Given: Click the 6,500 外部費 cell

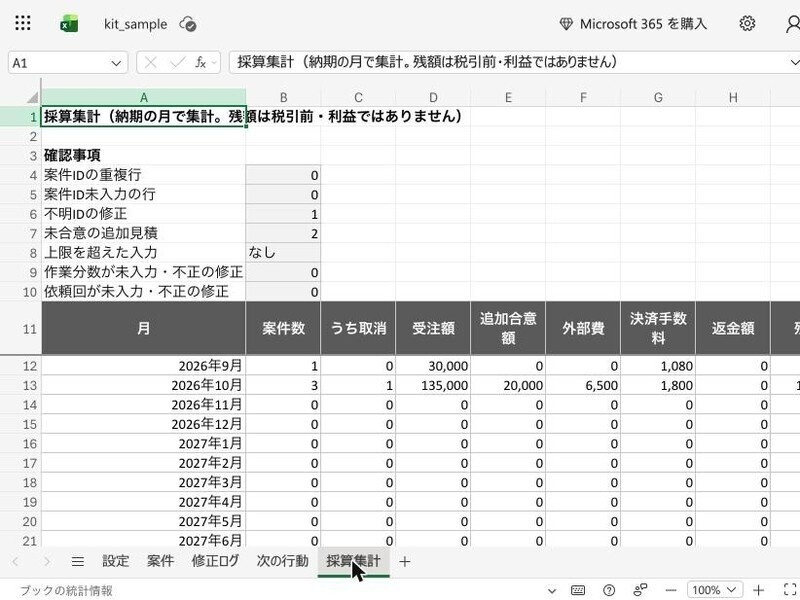Looking at the screenshot, I should [583, 385].
